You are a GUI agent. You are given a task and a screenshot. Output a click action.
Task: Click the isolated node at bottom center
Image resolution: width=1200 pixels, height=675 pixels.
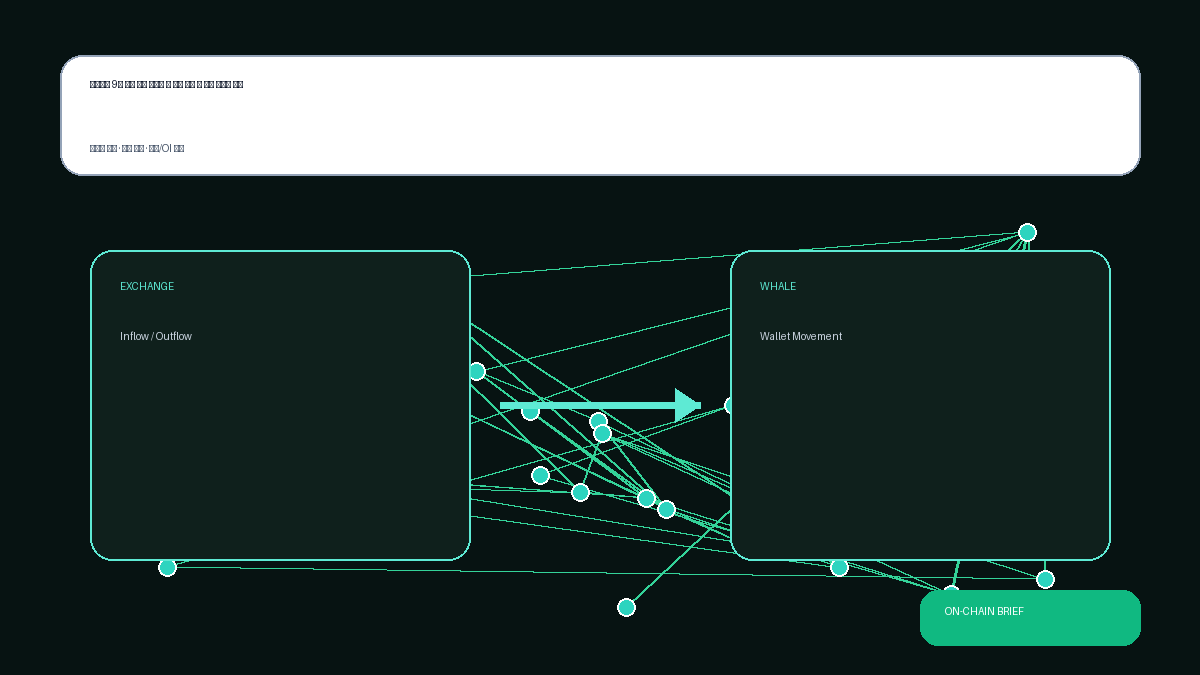[x=626, y=607]
